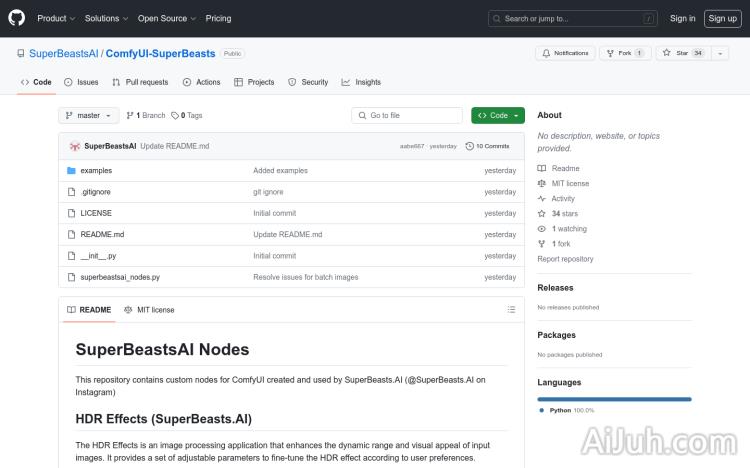Expand the Product menu
Image resolution: width=750 pixels, height=468 pixels.
point(55,18)
